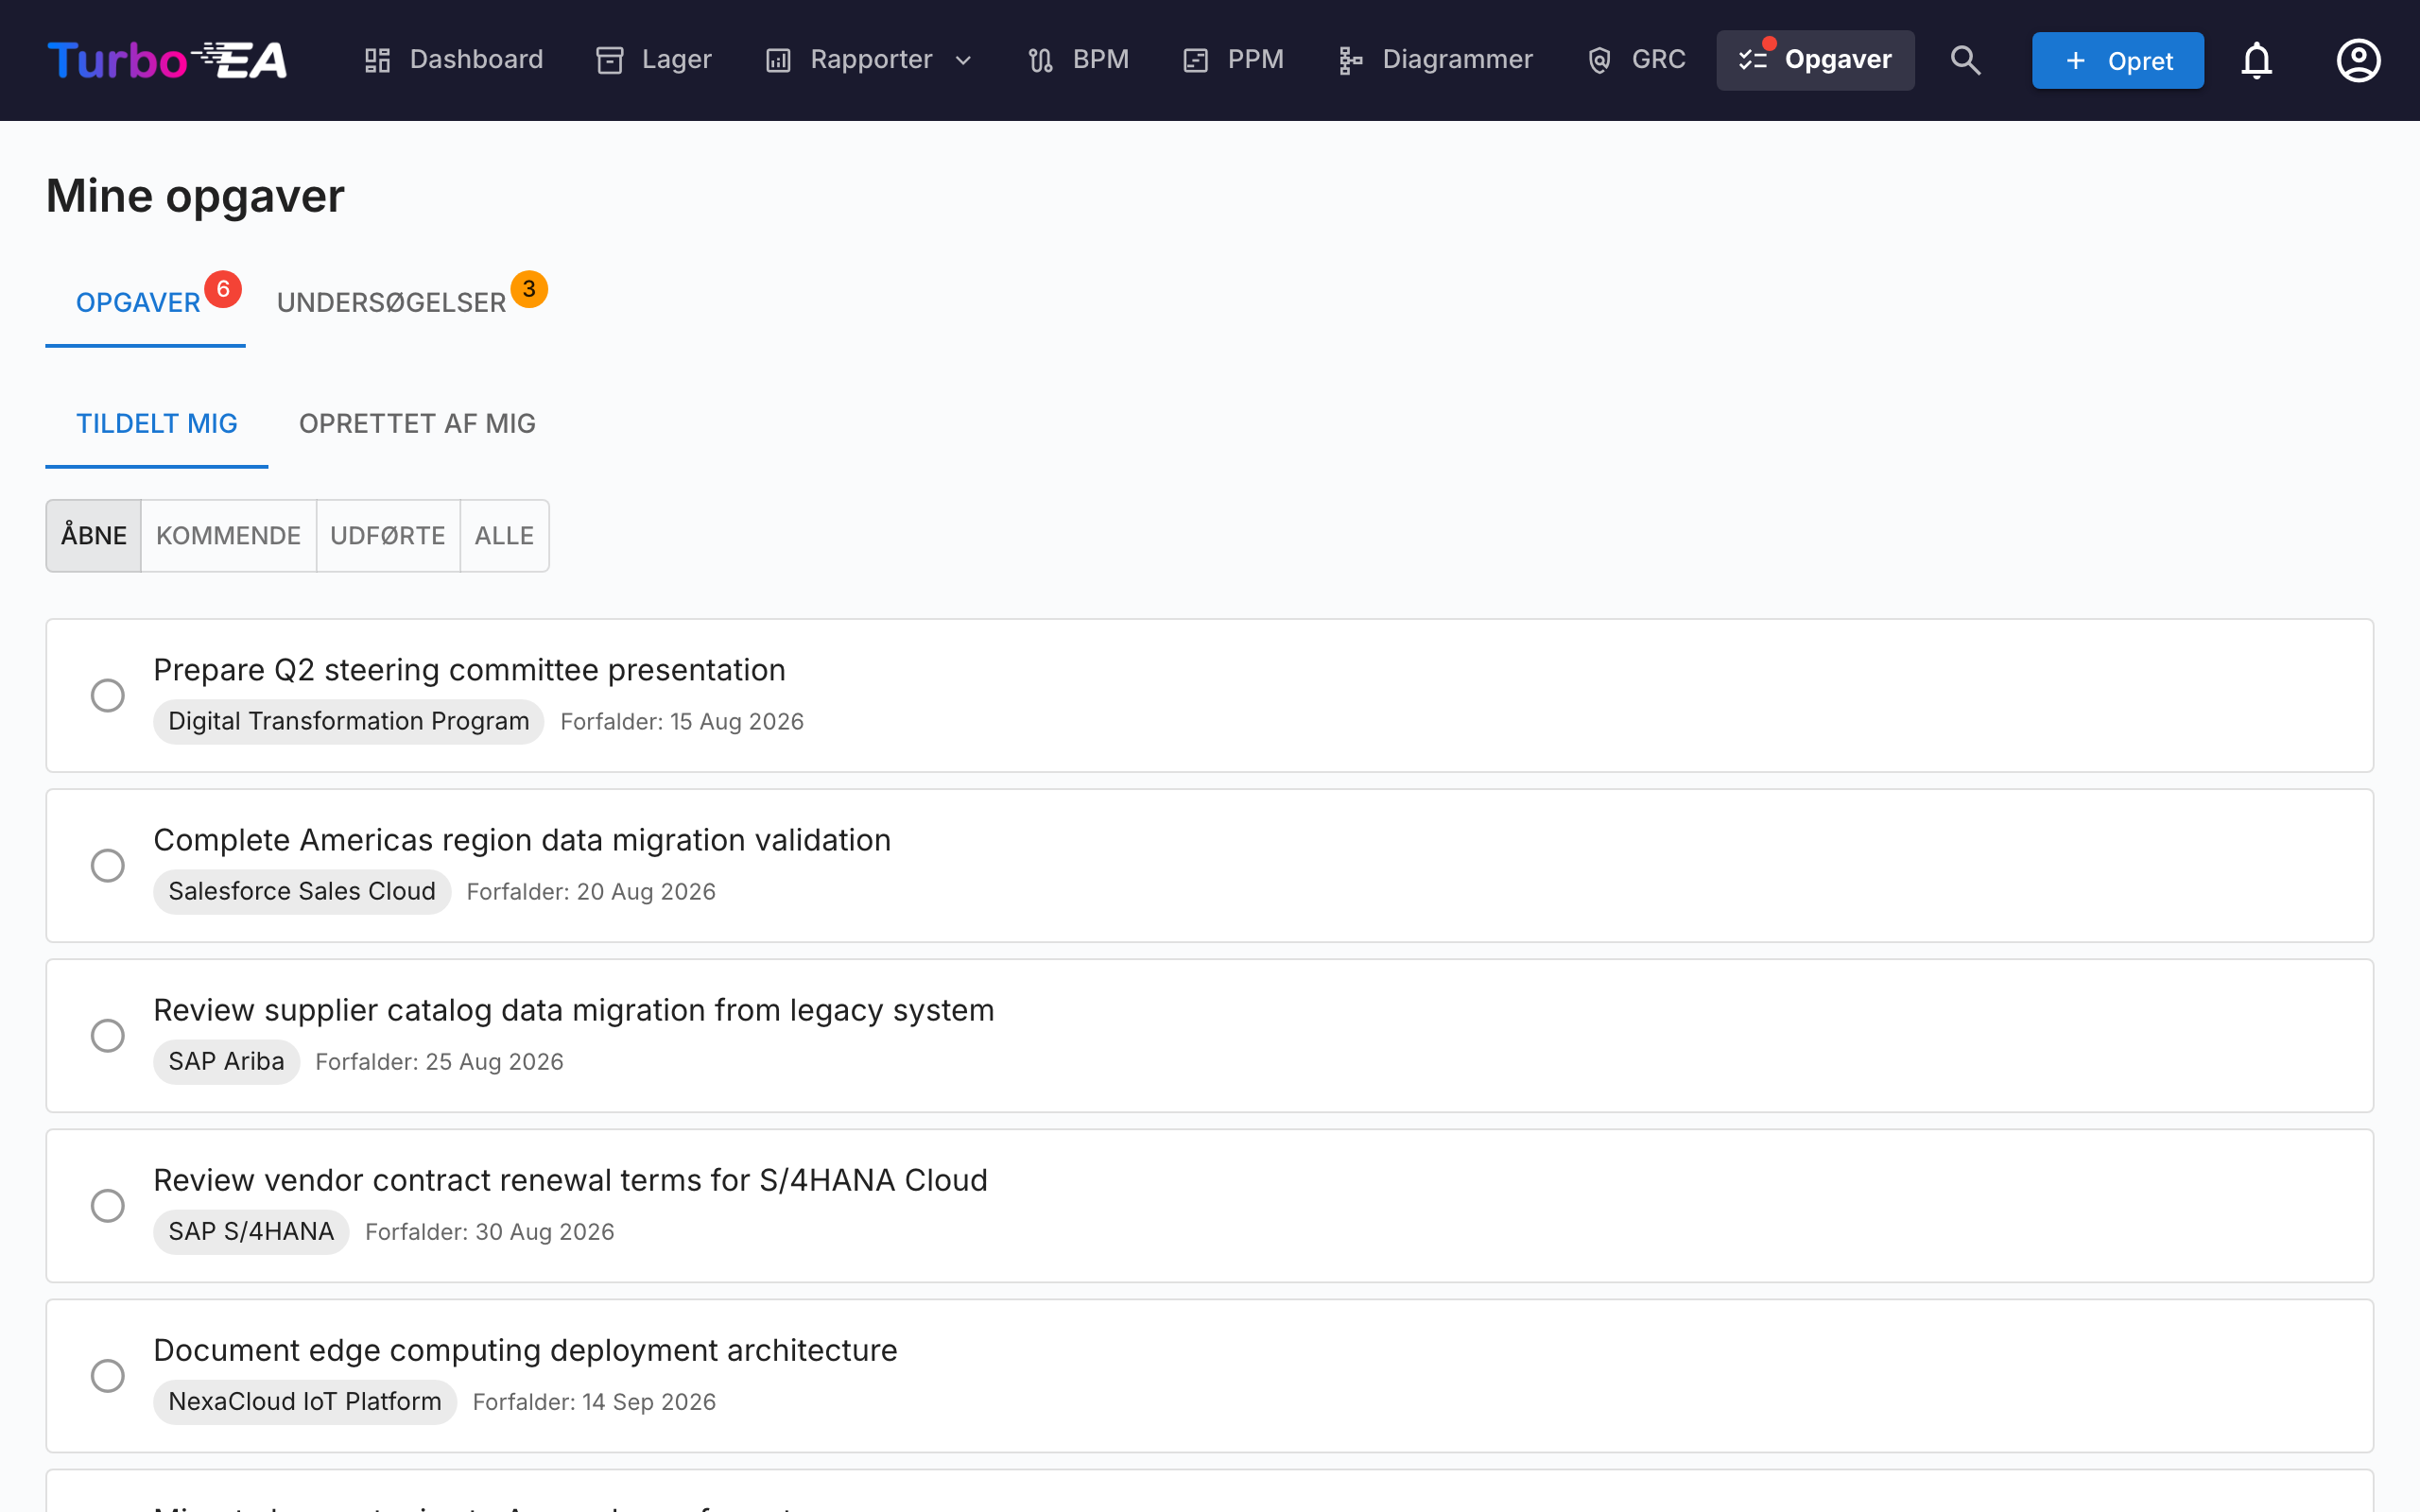This screenshot has width=2420, height=1512.
Task: Open Diagrammer from the navigation bar
Action: coord(1435,60)
